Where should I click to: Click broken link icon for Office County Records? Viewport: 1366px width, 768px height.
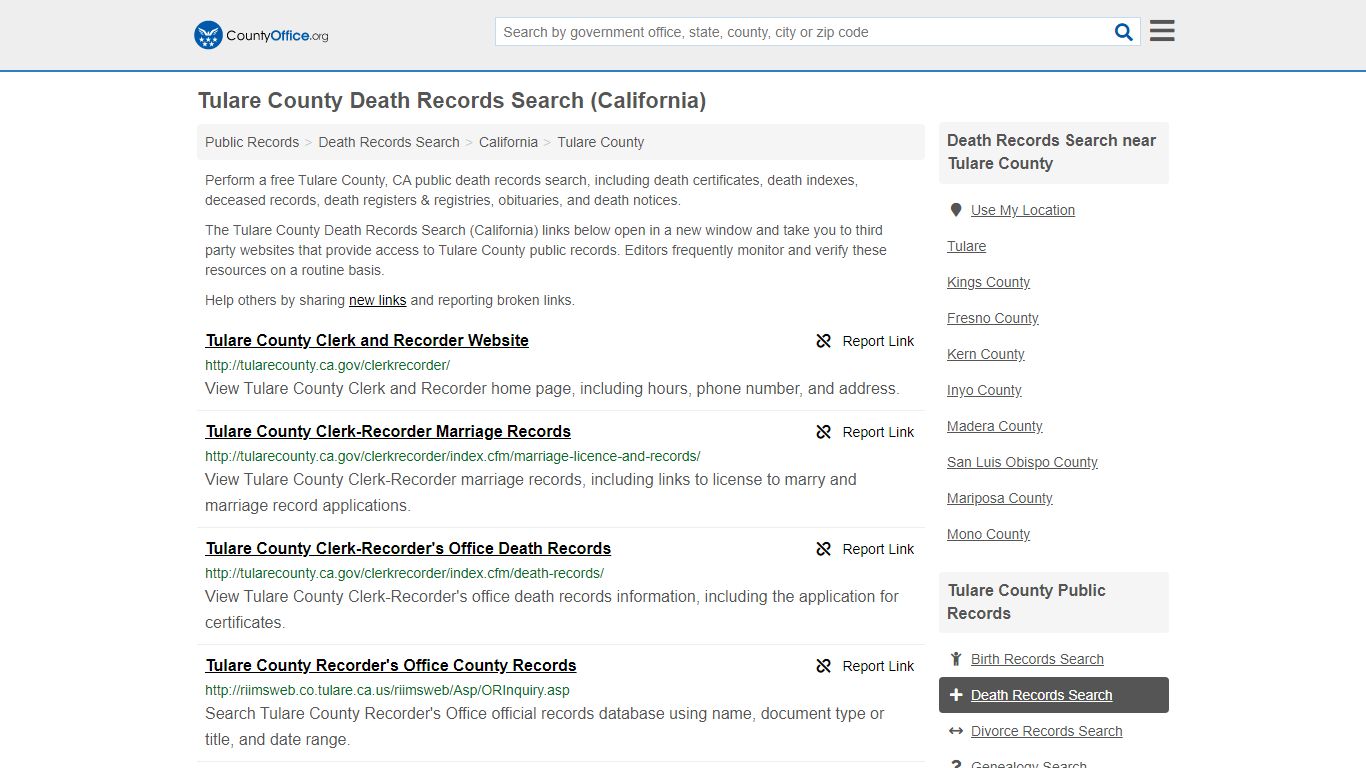click(x=824, y=666)
